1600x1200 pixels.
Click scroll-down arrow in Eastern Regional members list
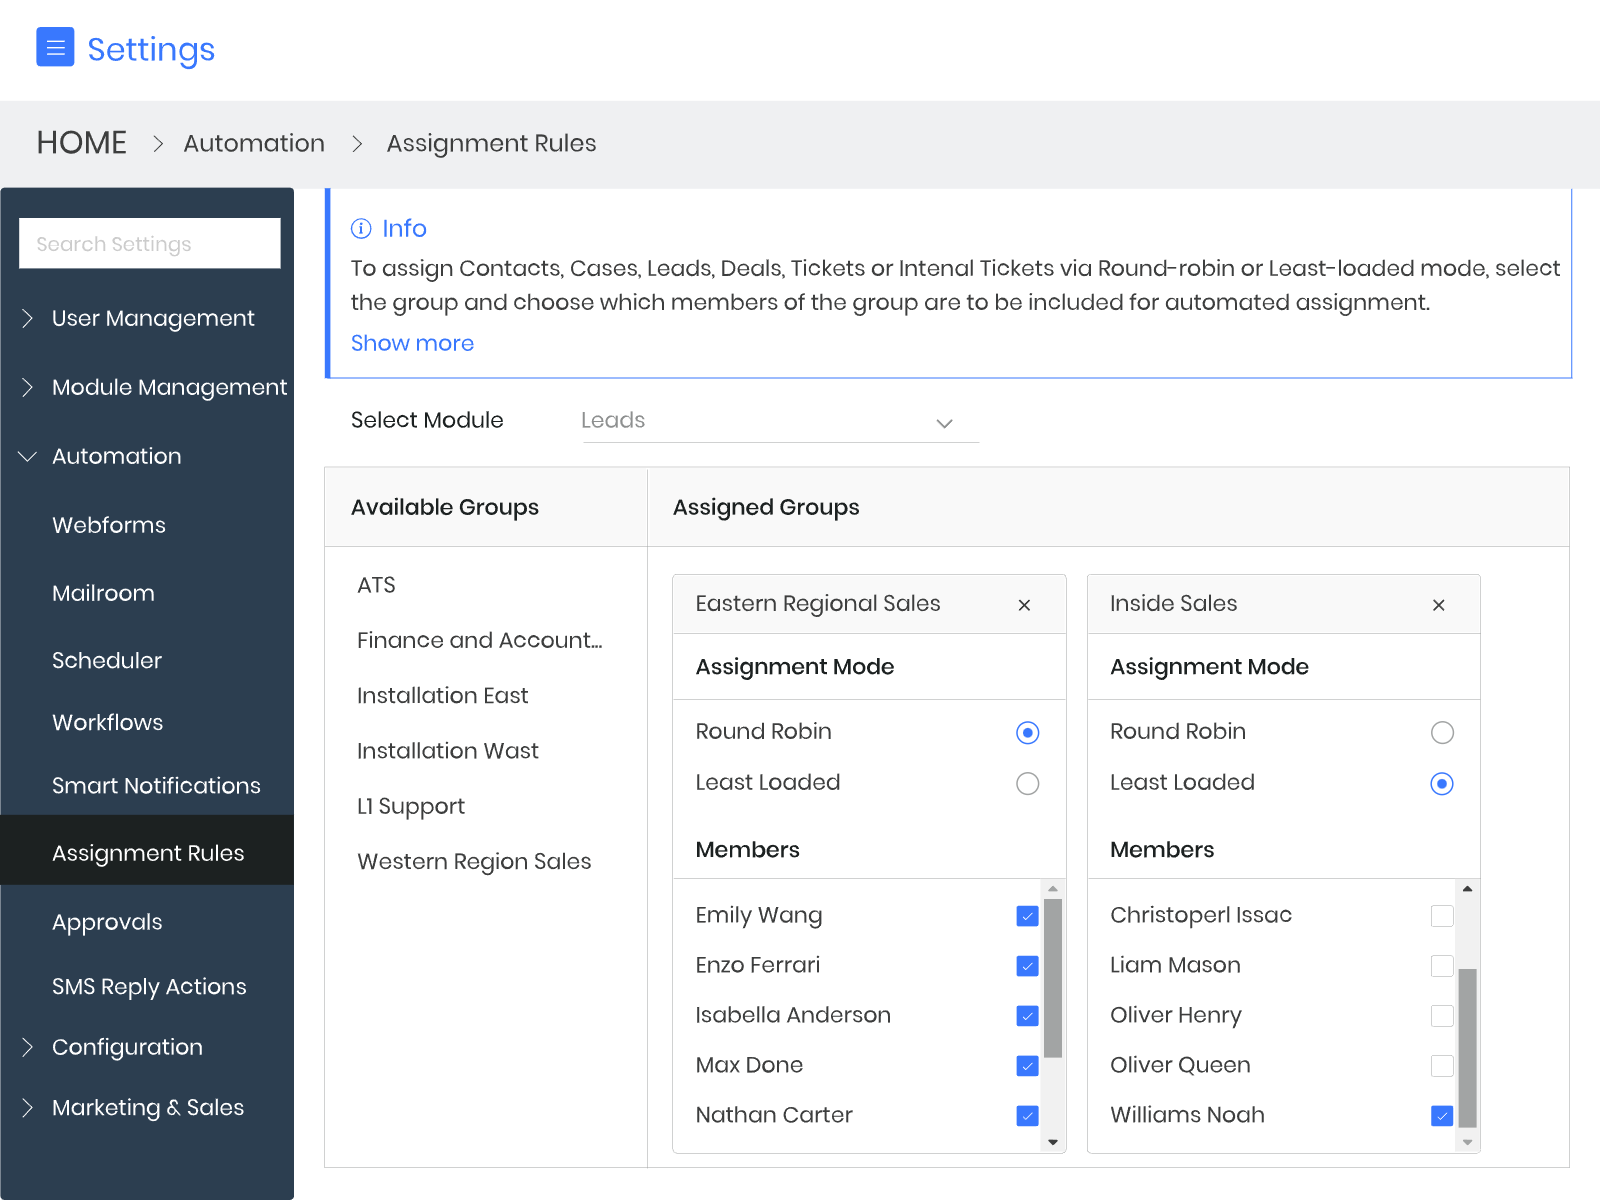[1053, 1142]
